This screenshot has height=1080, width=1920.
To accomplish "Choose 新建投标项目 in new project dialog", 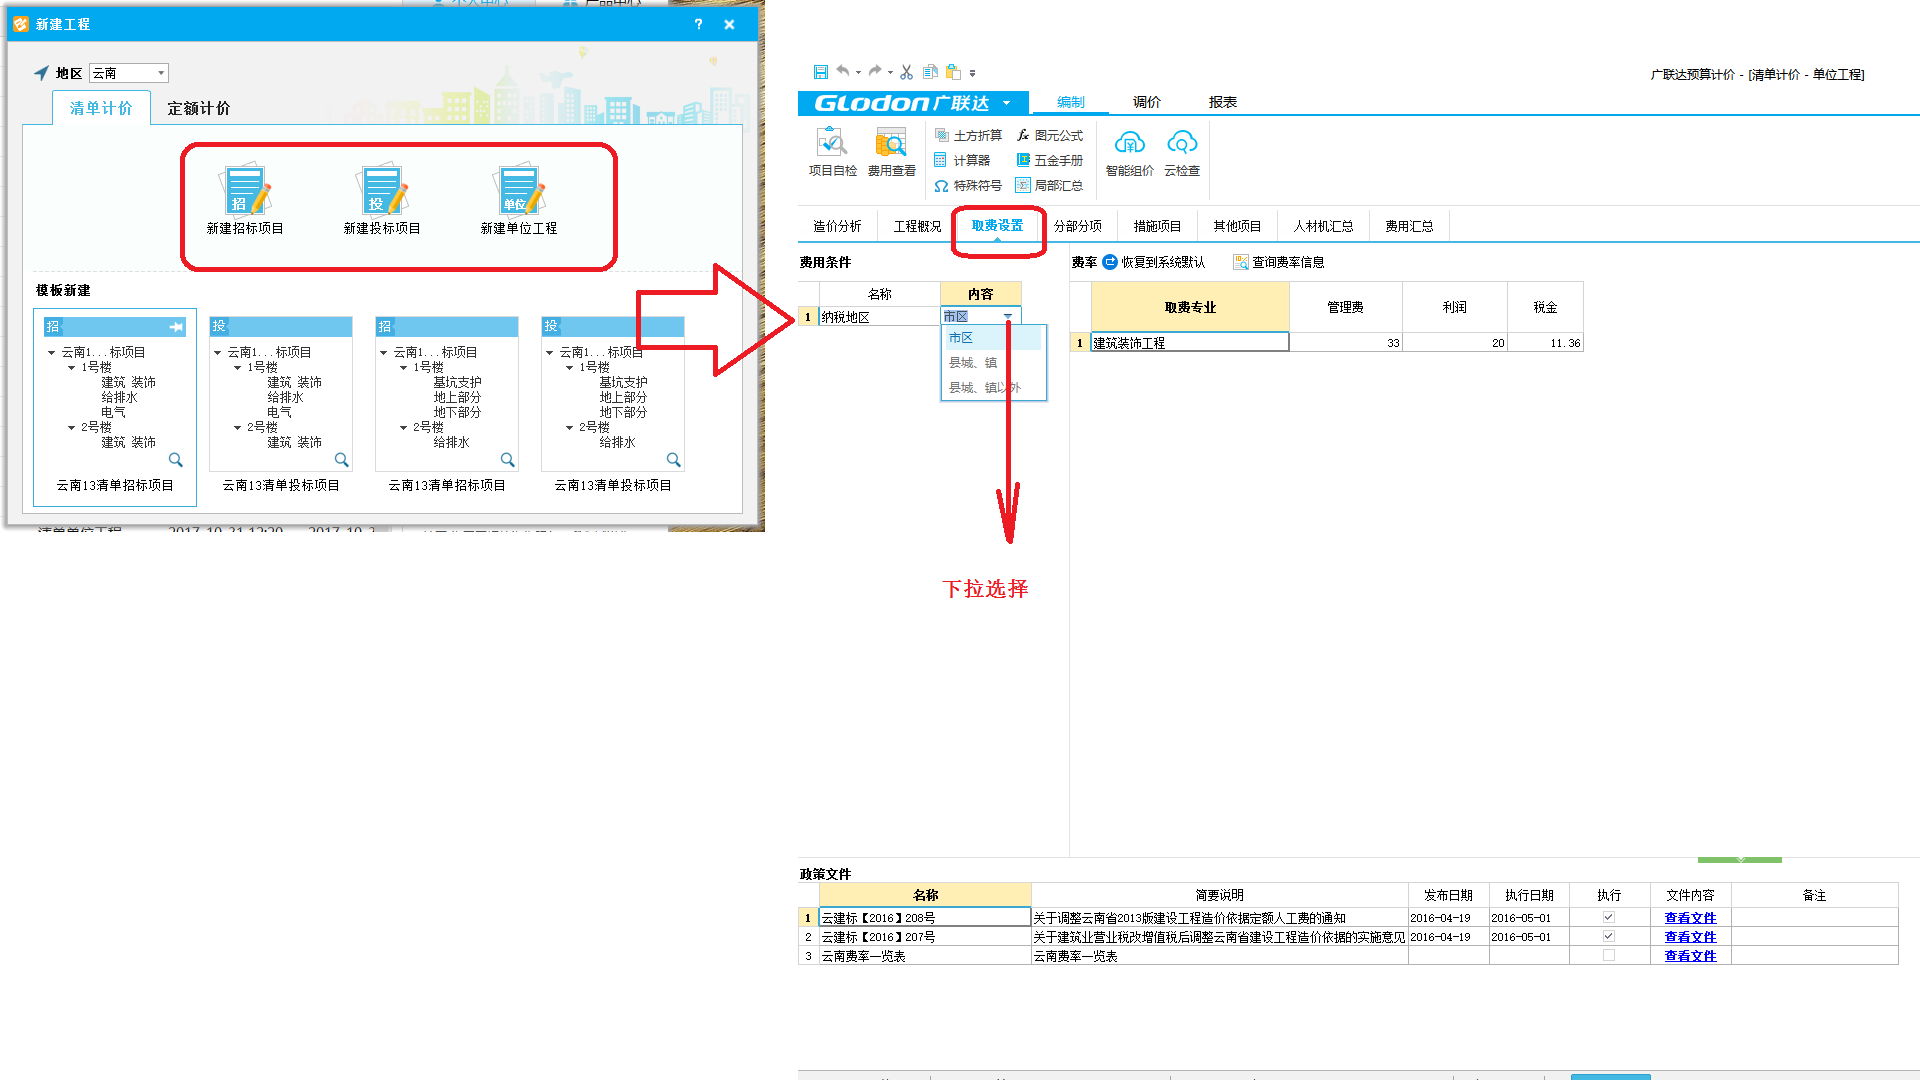I will click(x=382, y=201).
